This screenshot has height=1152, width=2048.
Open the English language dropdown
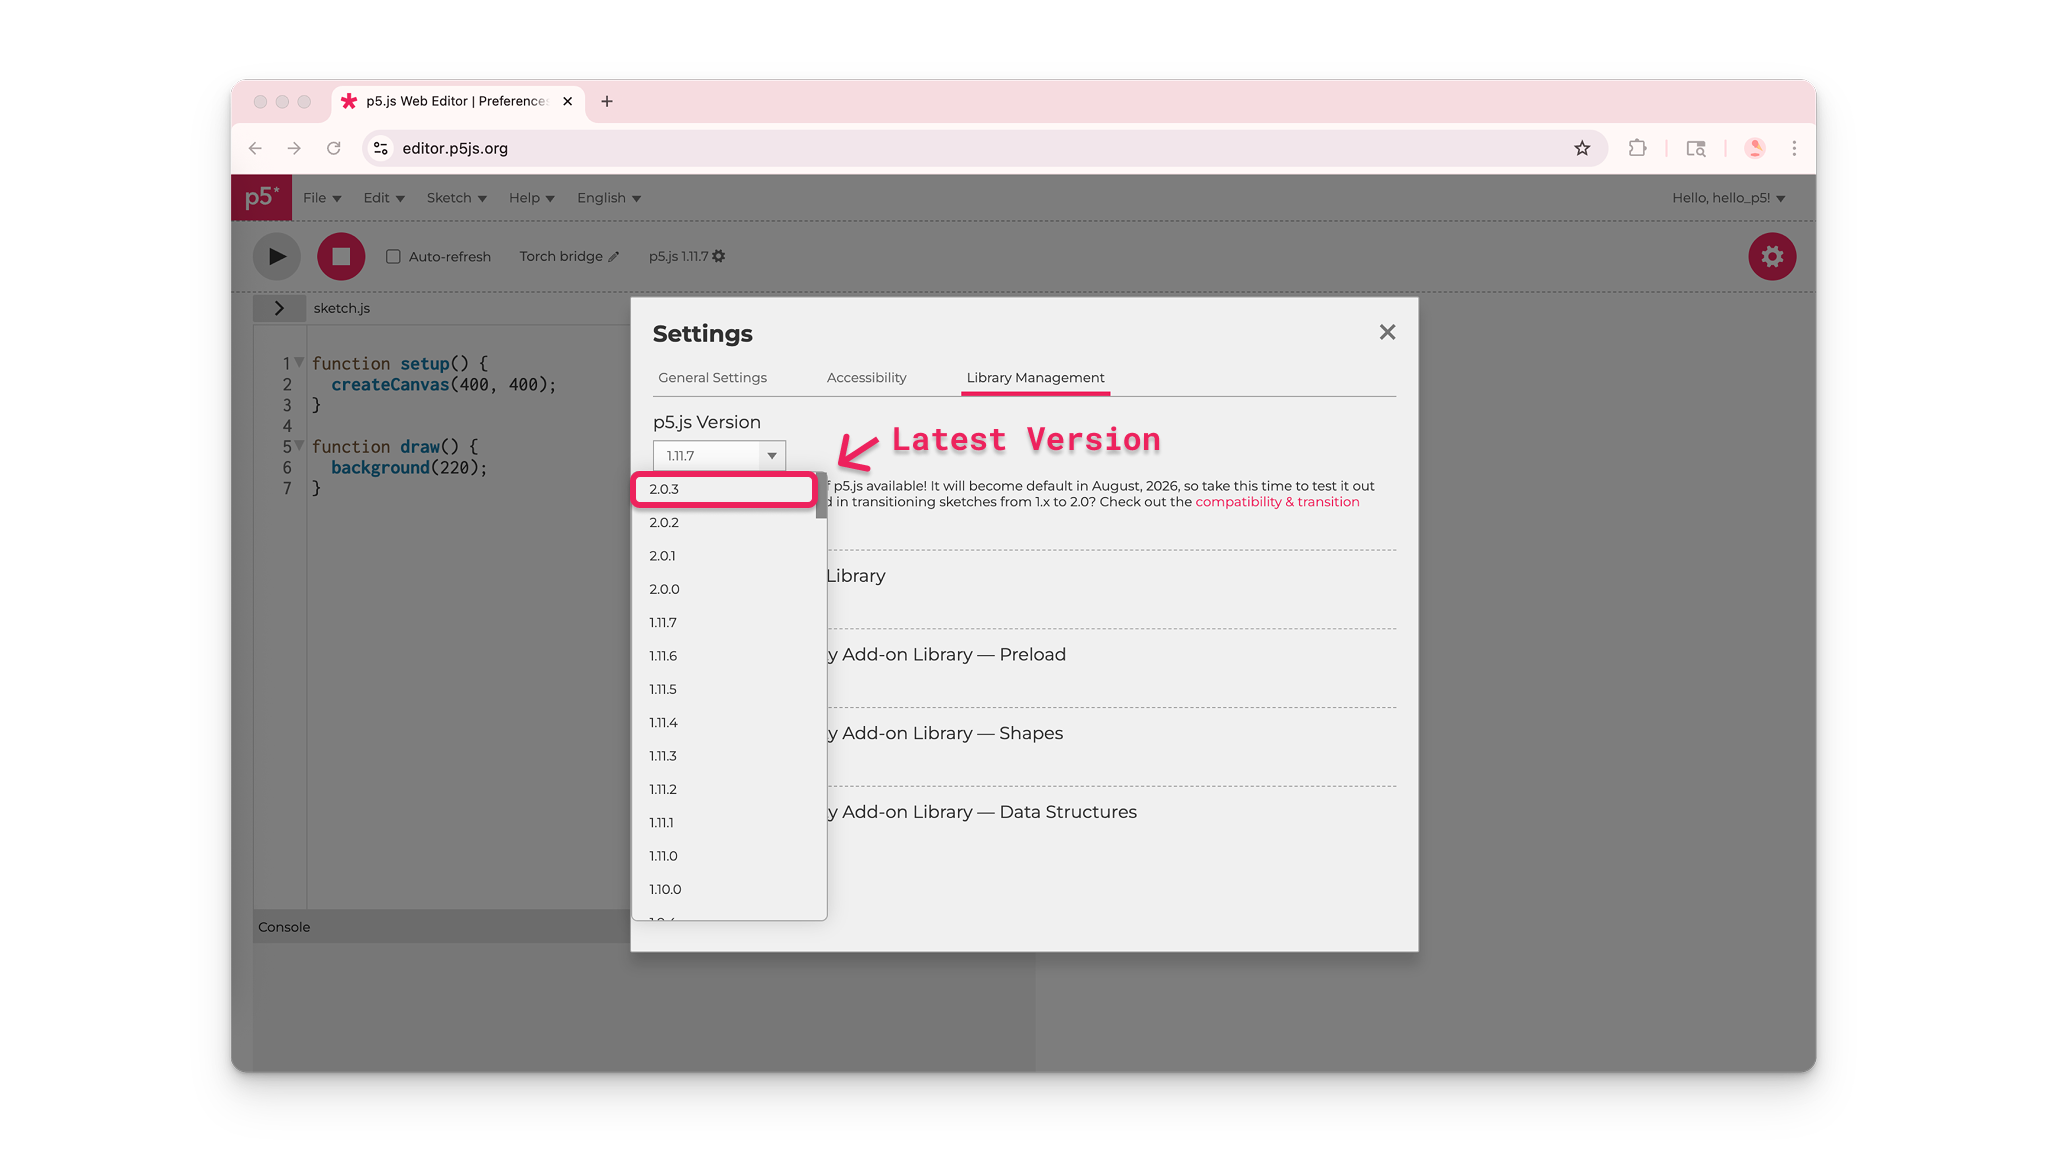(x=609, y=198)
